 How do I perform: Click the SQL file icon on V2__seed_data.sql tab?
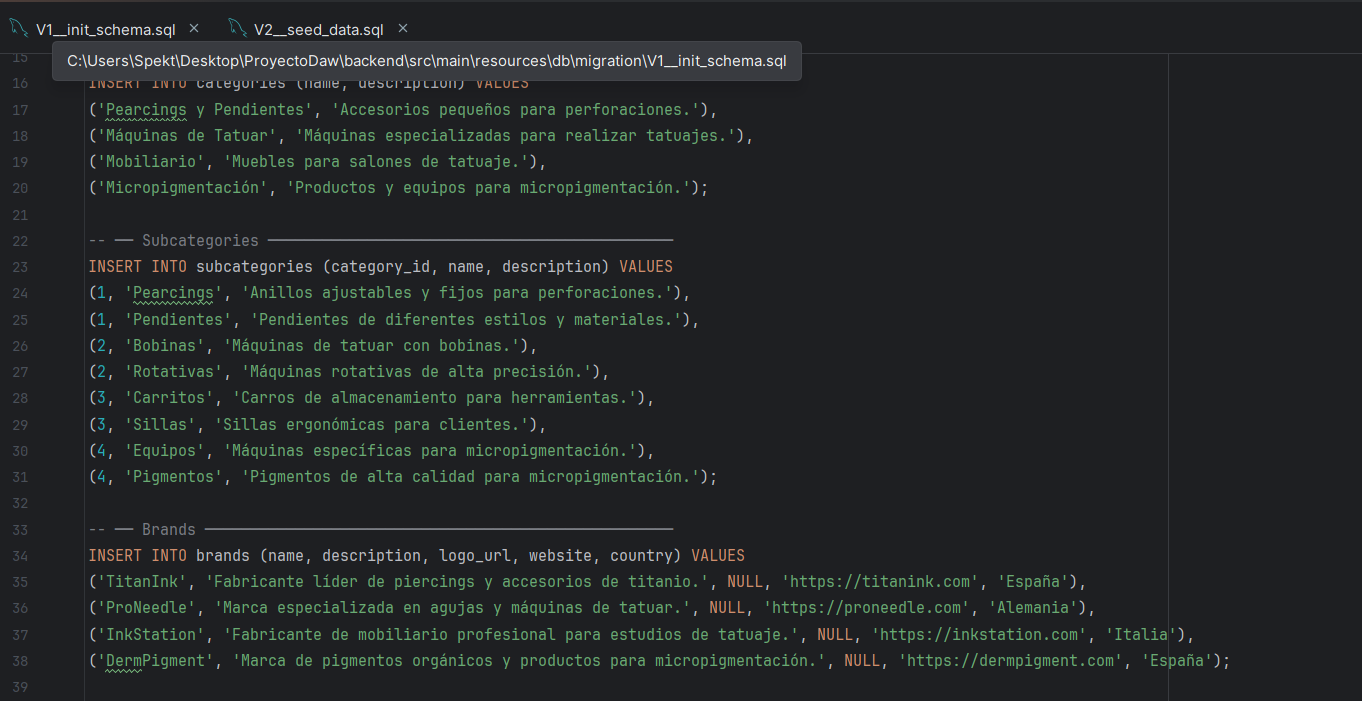tap(236, 29)
